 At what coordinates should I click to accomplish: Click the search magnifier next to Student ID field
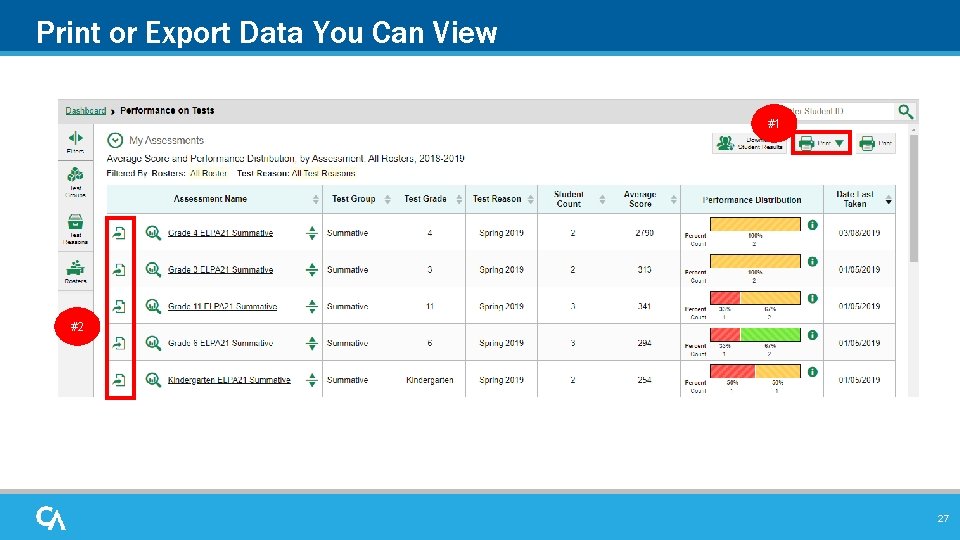coord(906,111)
